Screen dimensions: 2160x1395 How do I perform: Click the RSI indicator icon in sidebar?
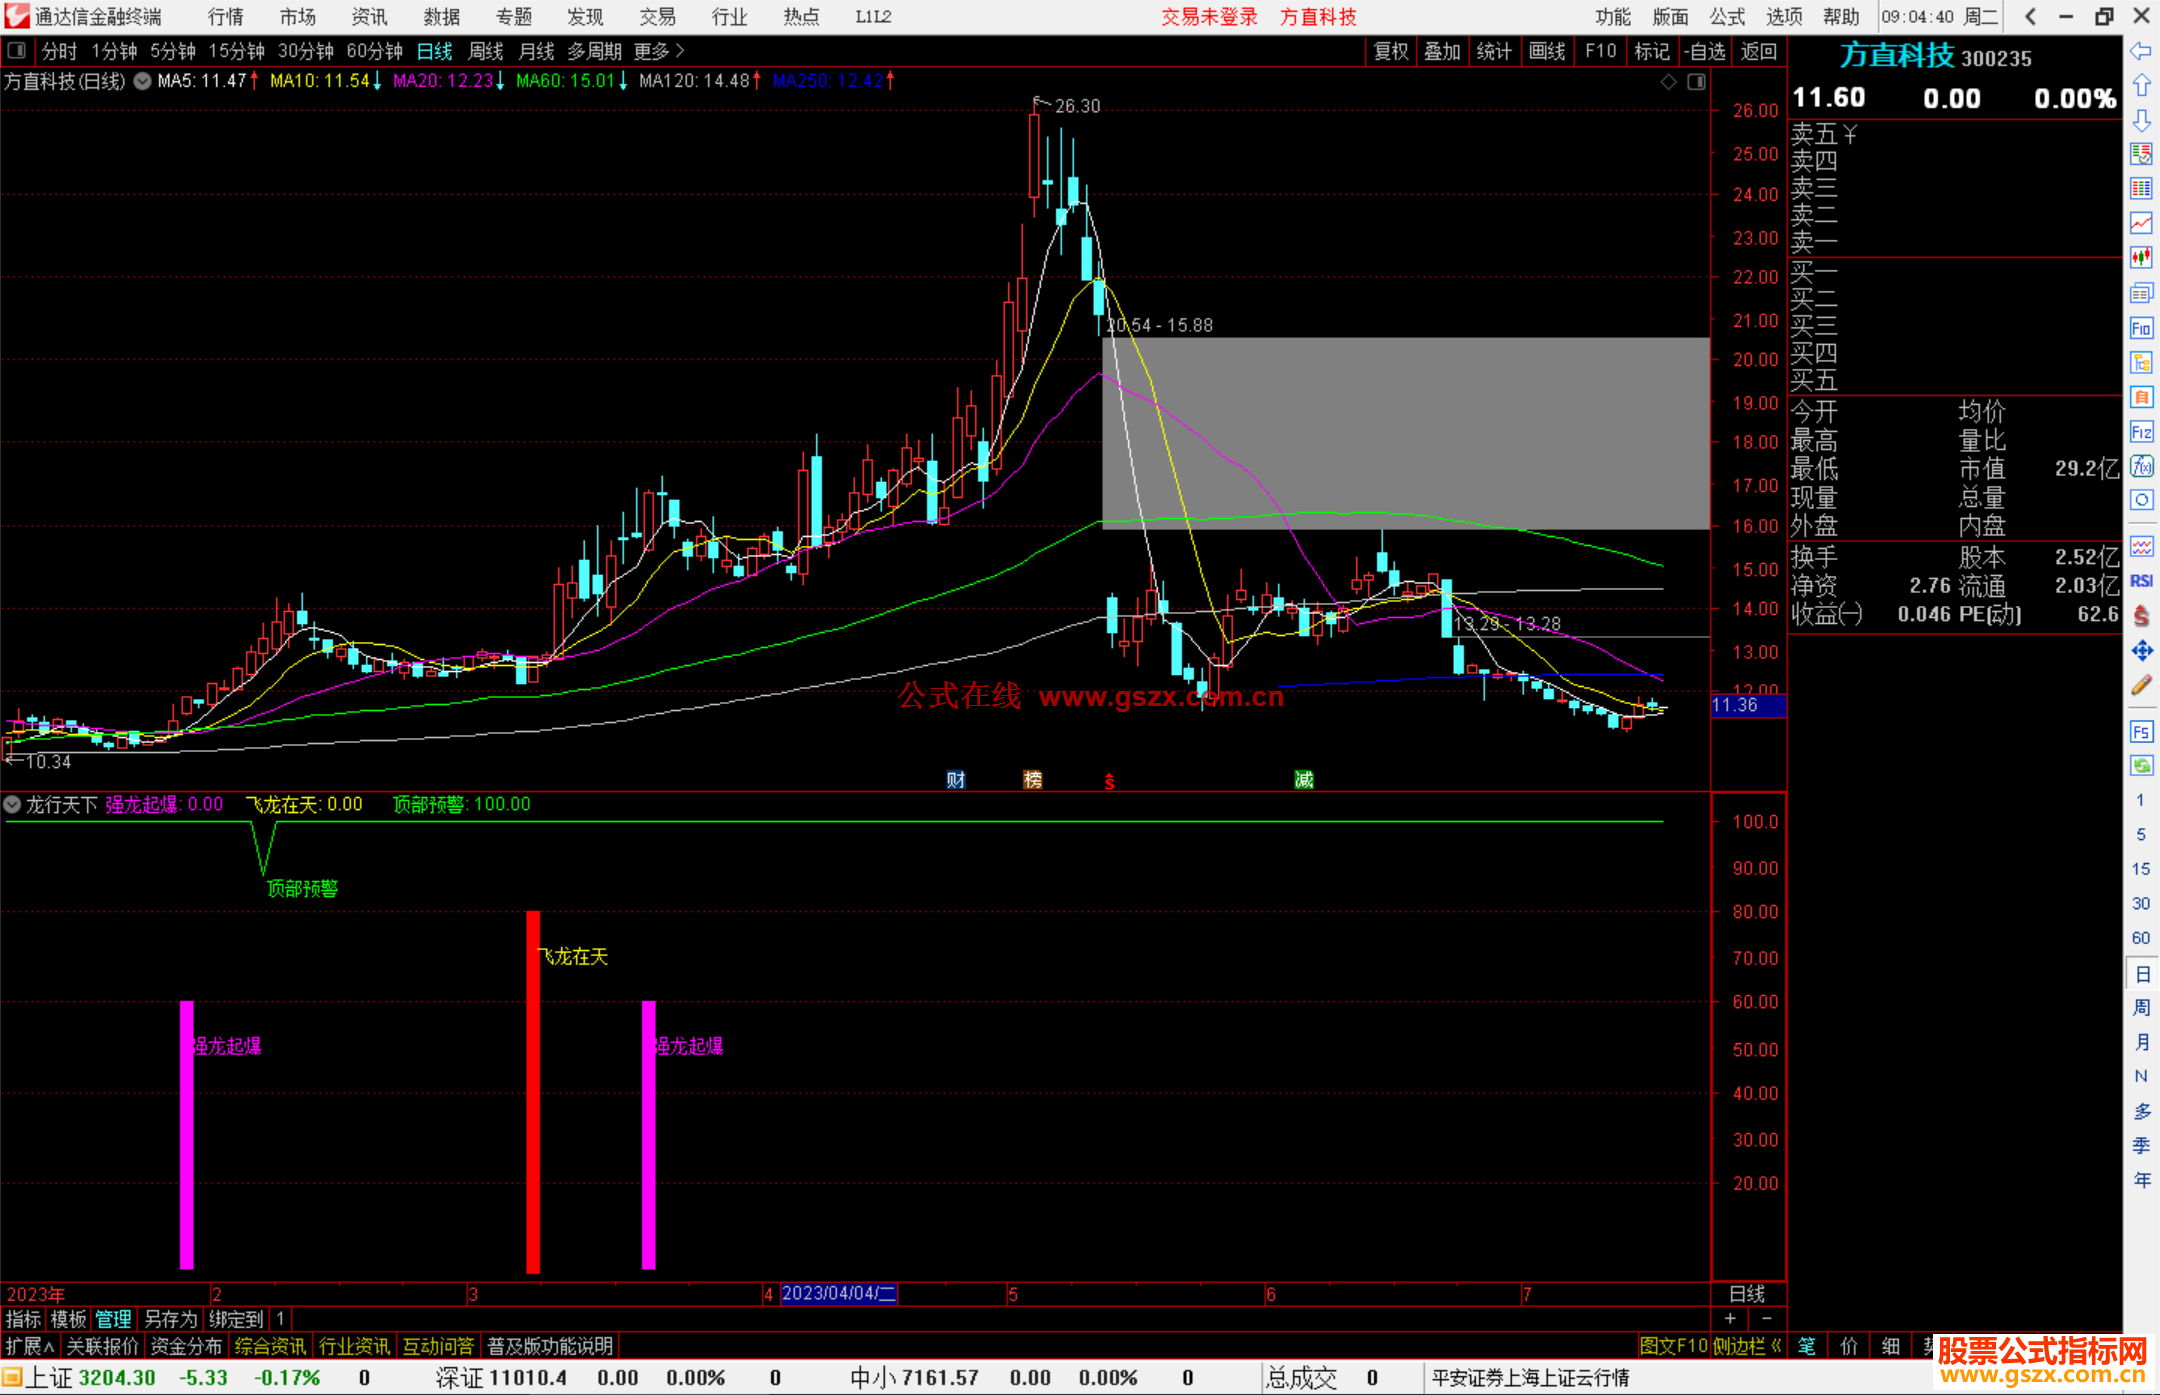click(x=2141, y=581)
